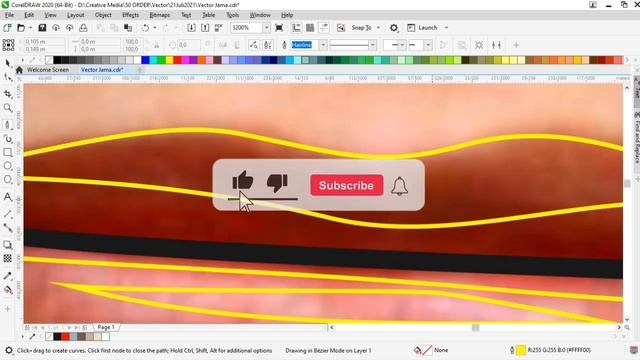Open the File menu

[9, 15]
